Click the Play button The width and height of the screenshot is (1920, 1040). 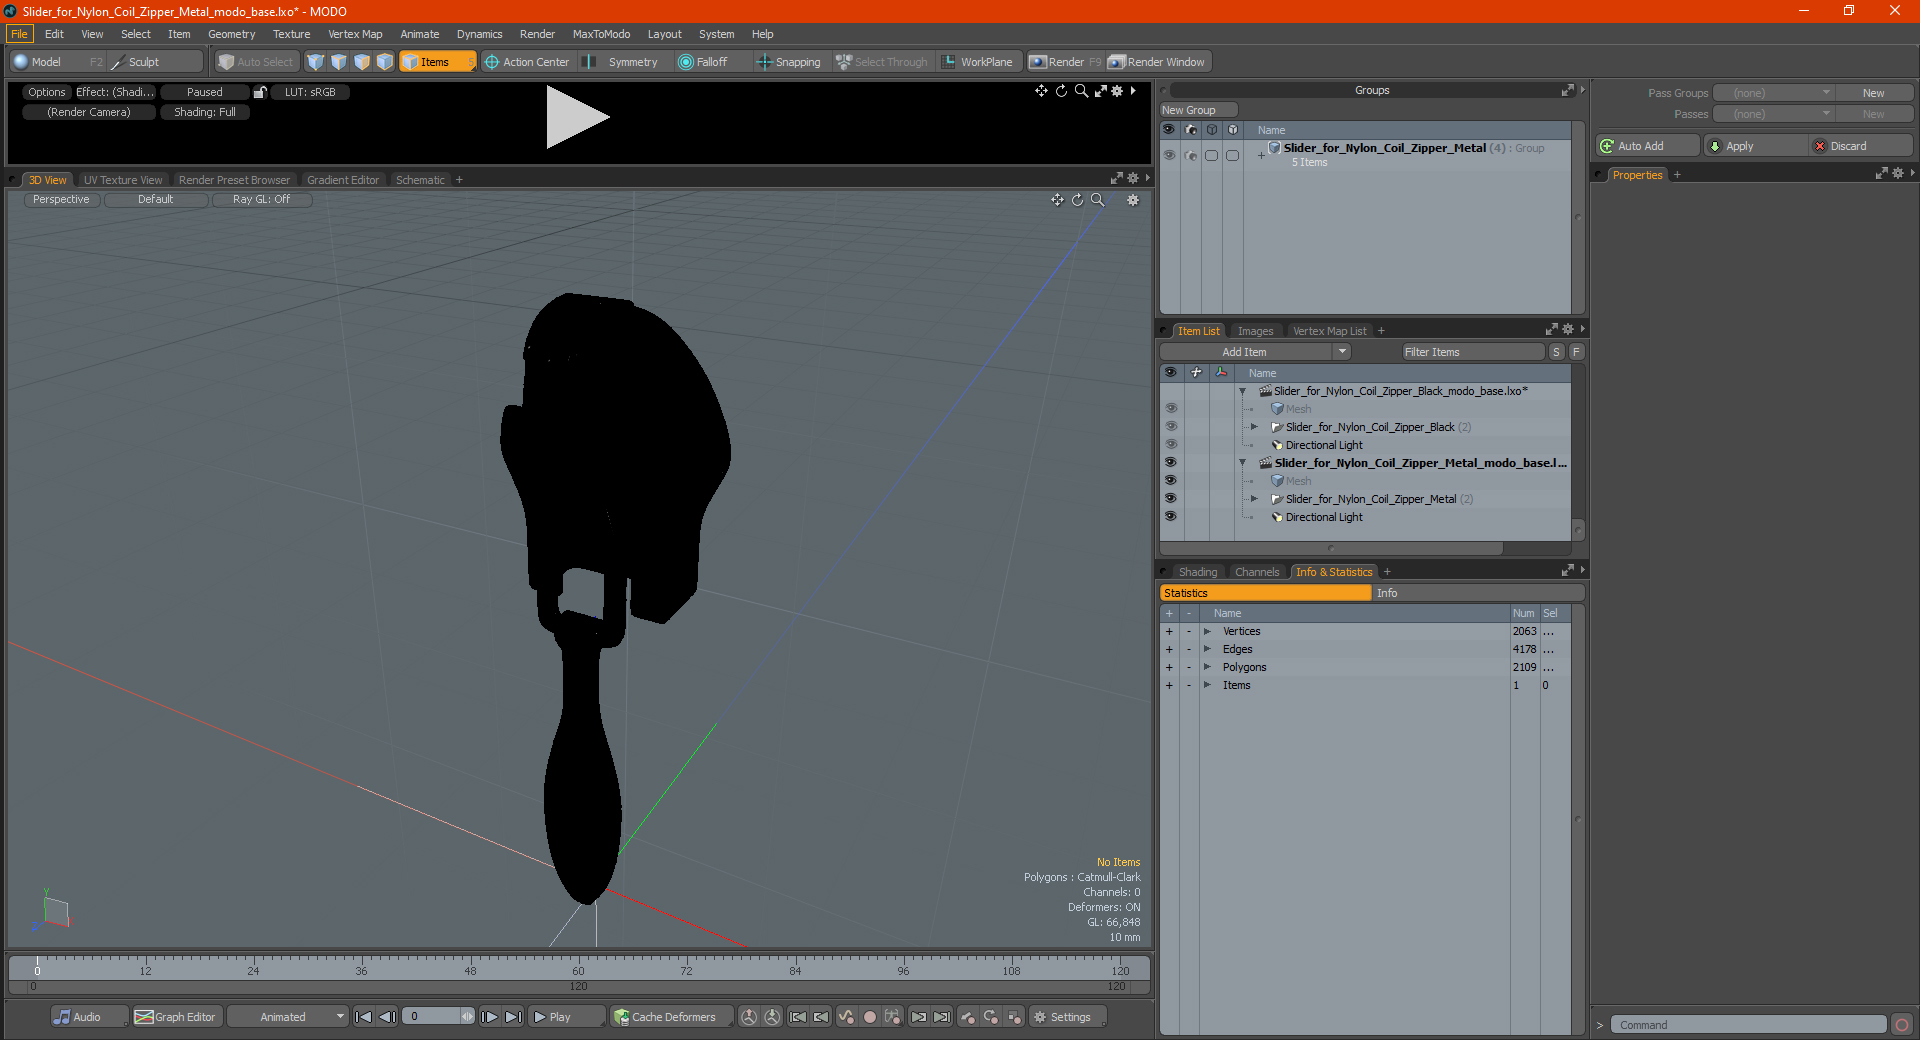click(566, 1017)
